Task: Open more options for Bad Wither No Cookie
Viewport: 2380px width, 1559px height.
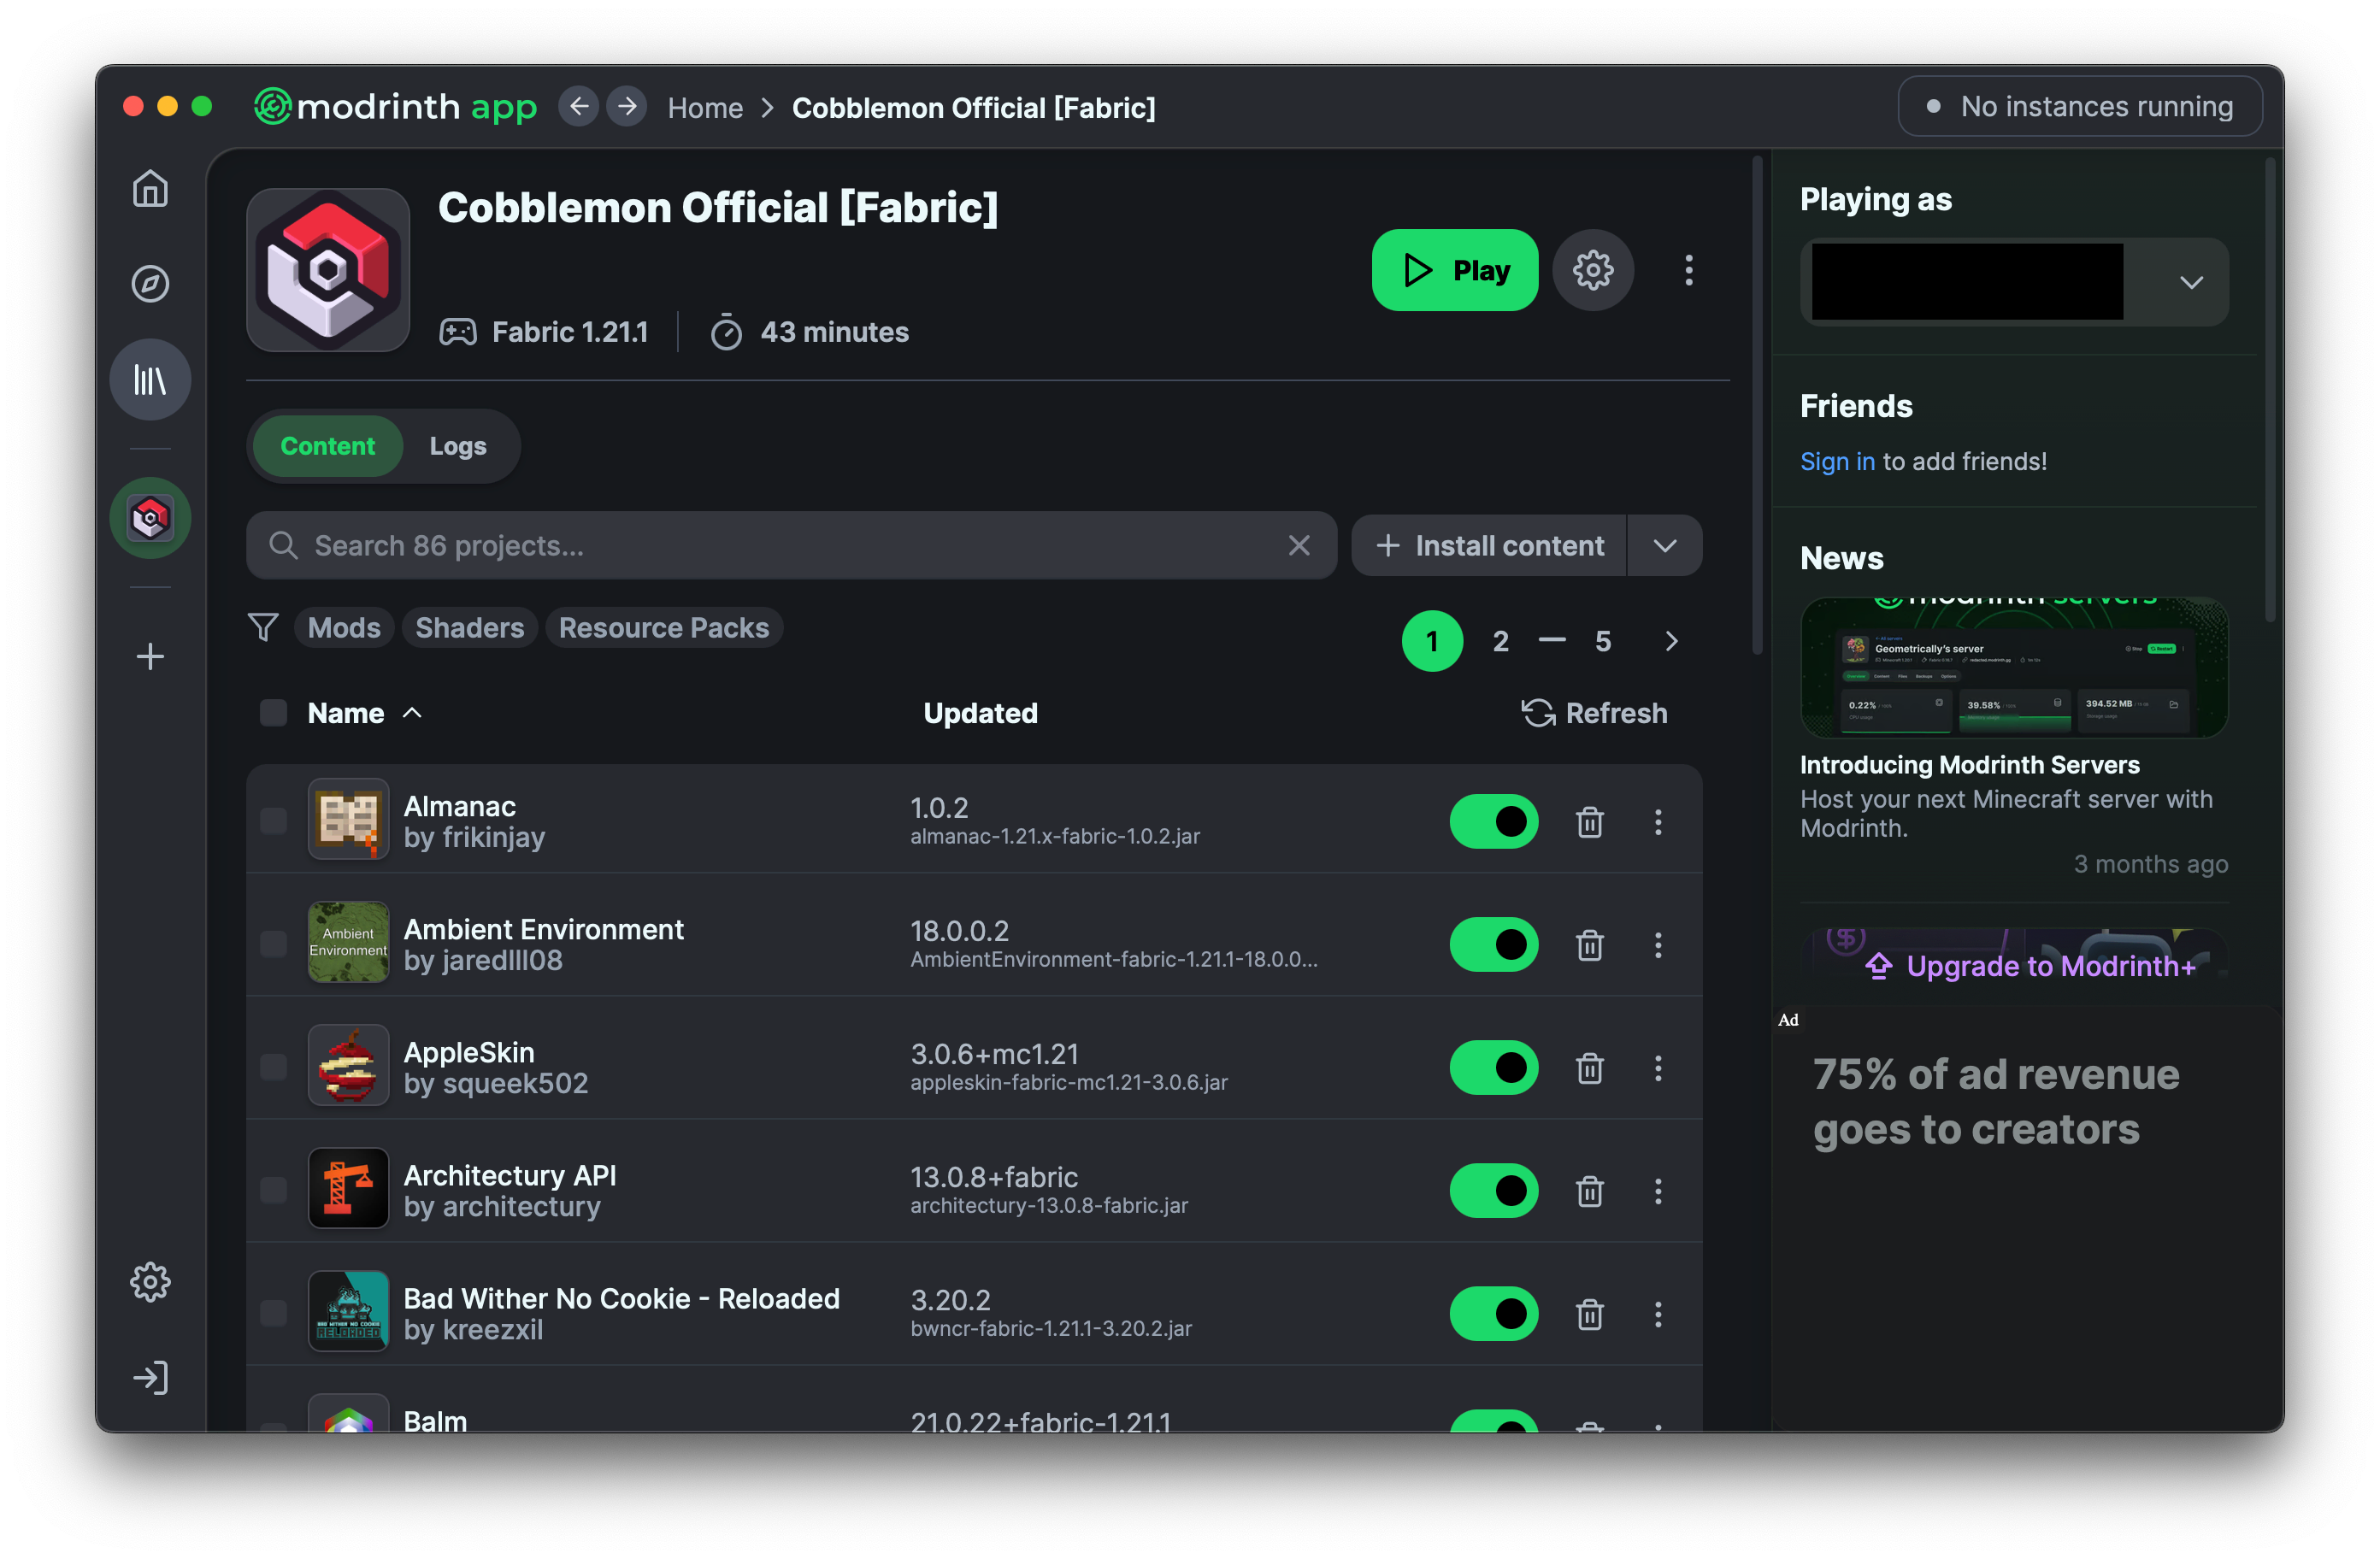Action: [1658, 1314]
